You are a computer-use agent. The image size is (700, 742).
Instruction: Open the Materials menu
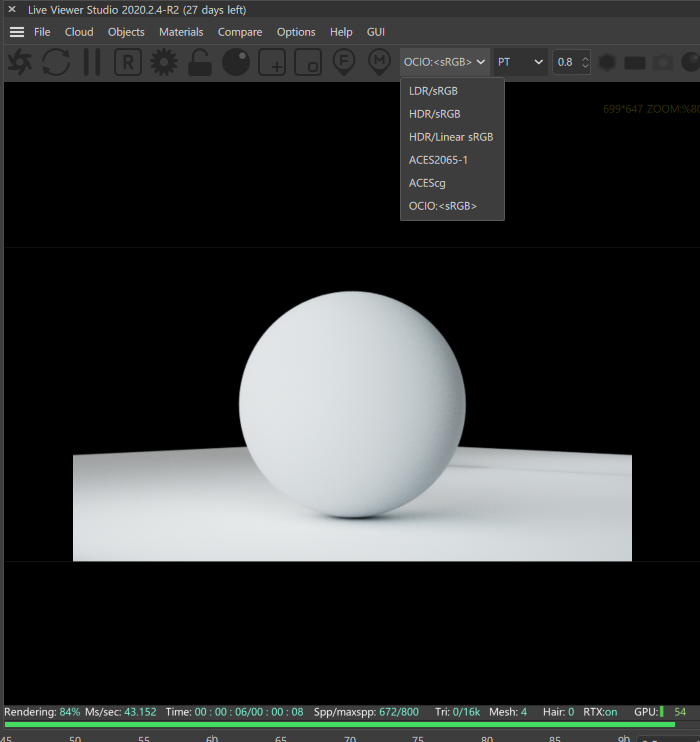pyautogui.click(x=181, y=32)
